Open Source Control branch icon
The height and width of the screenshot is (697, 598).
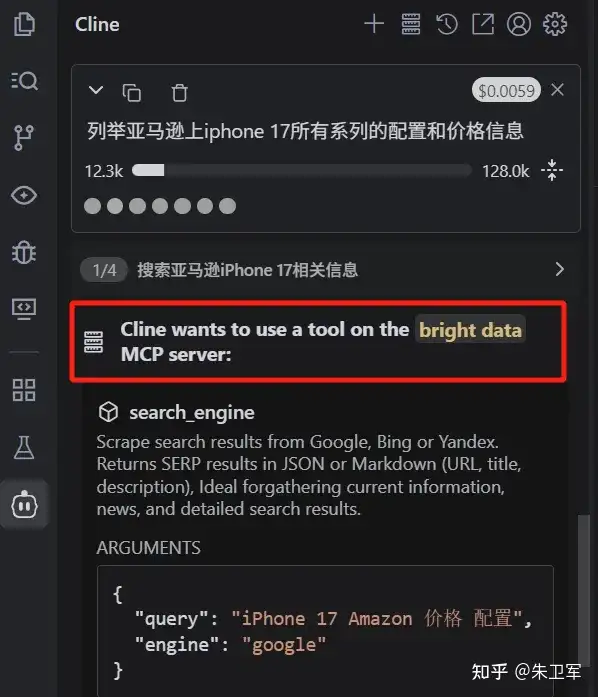tap(24, 137)
